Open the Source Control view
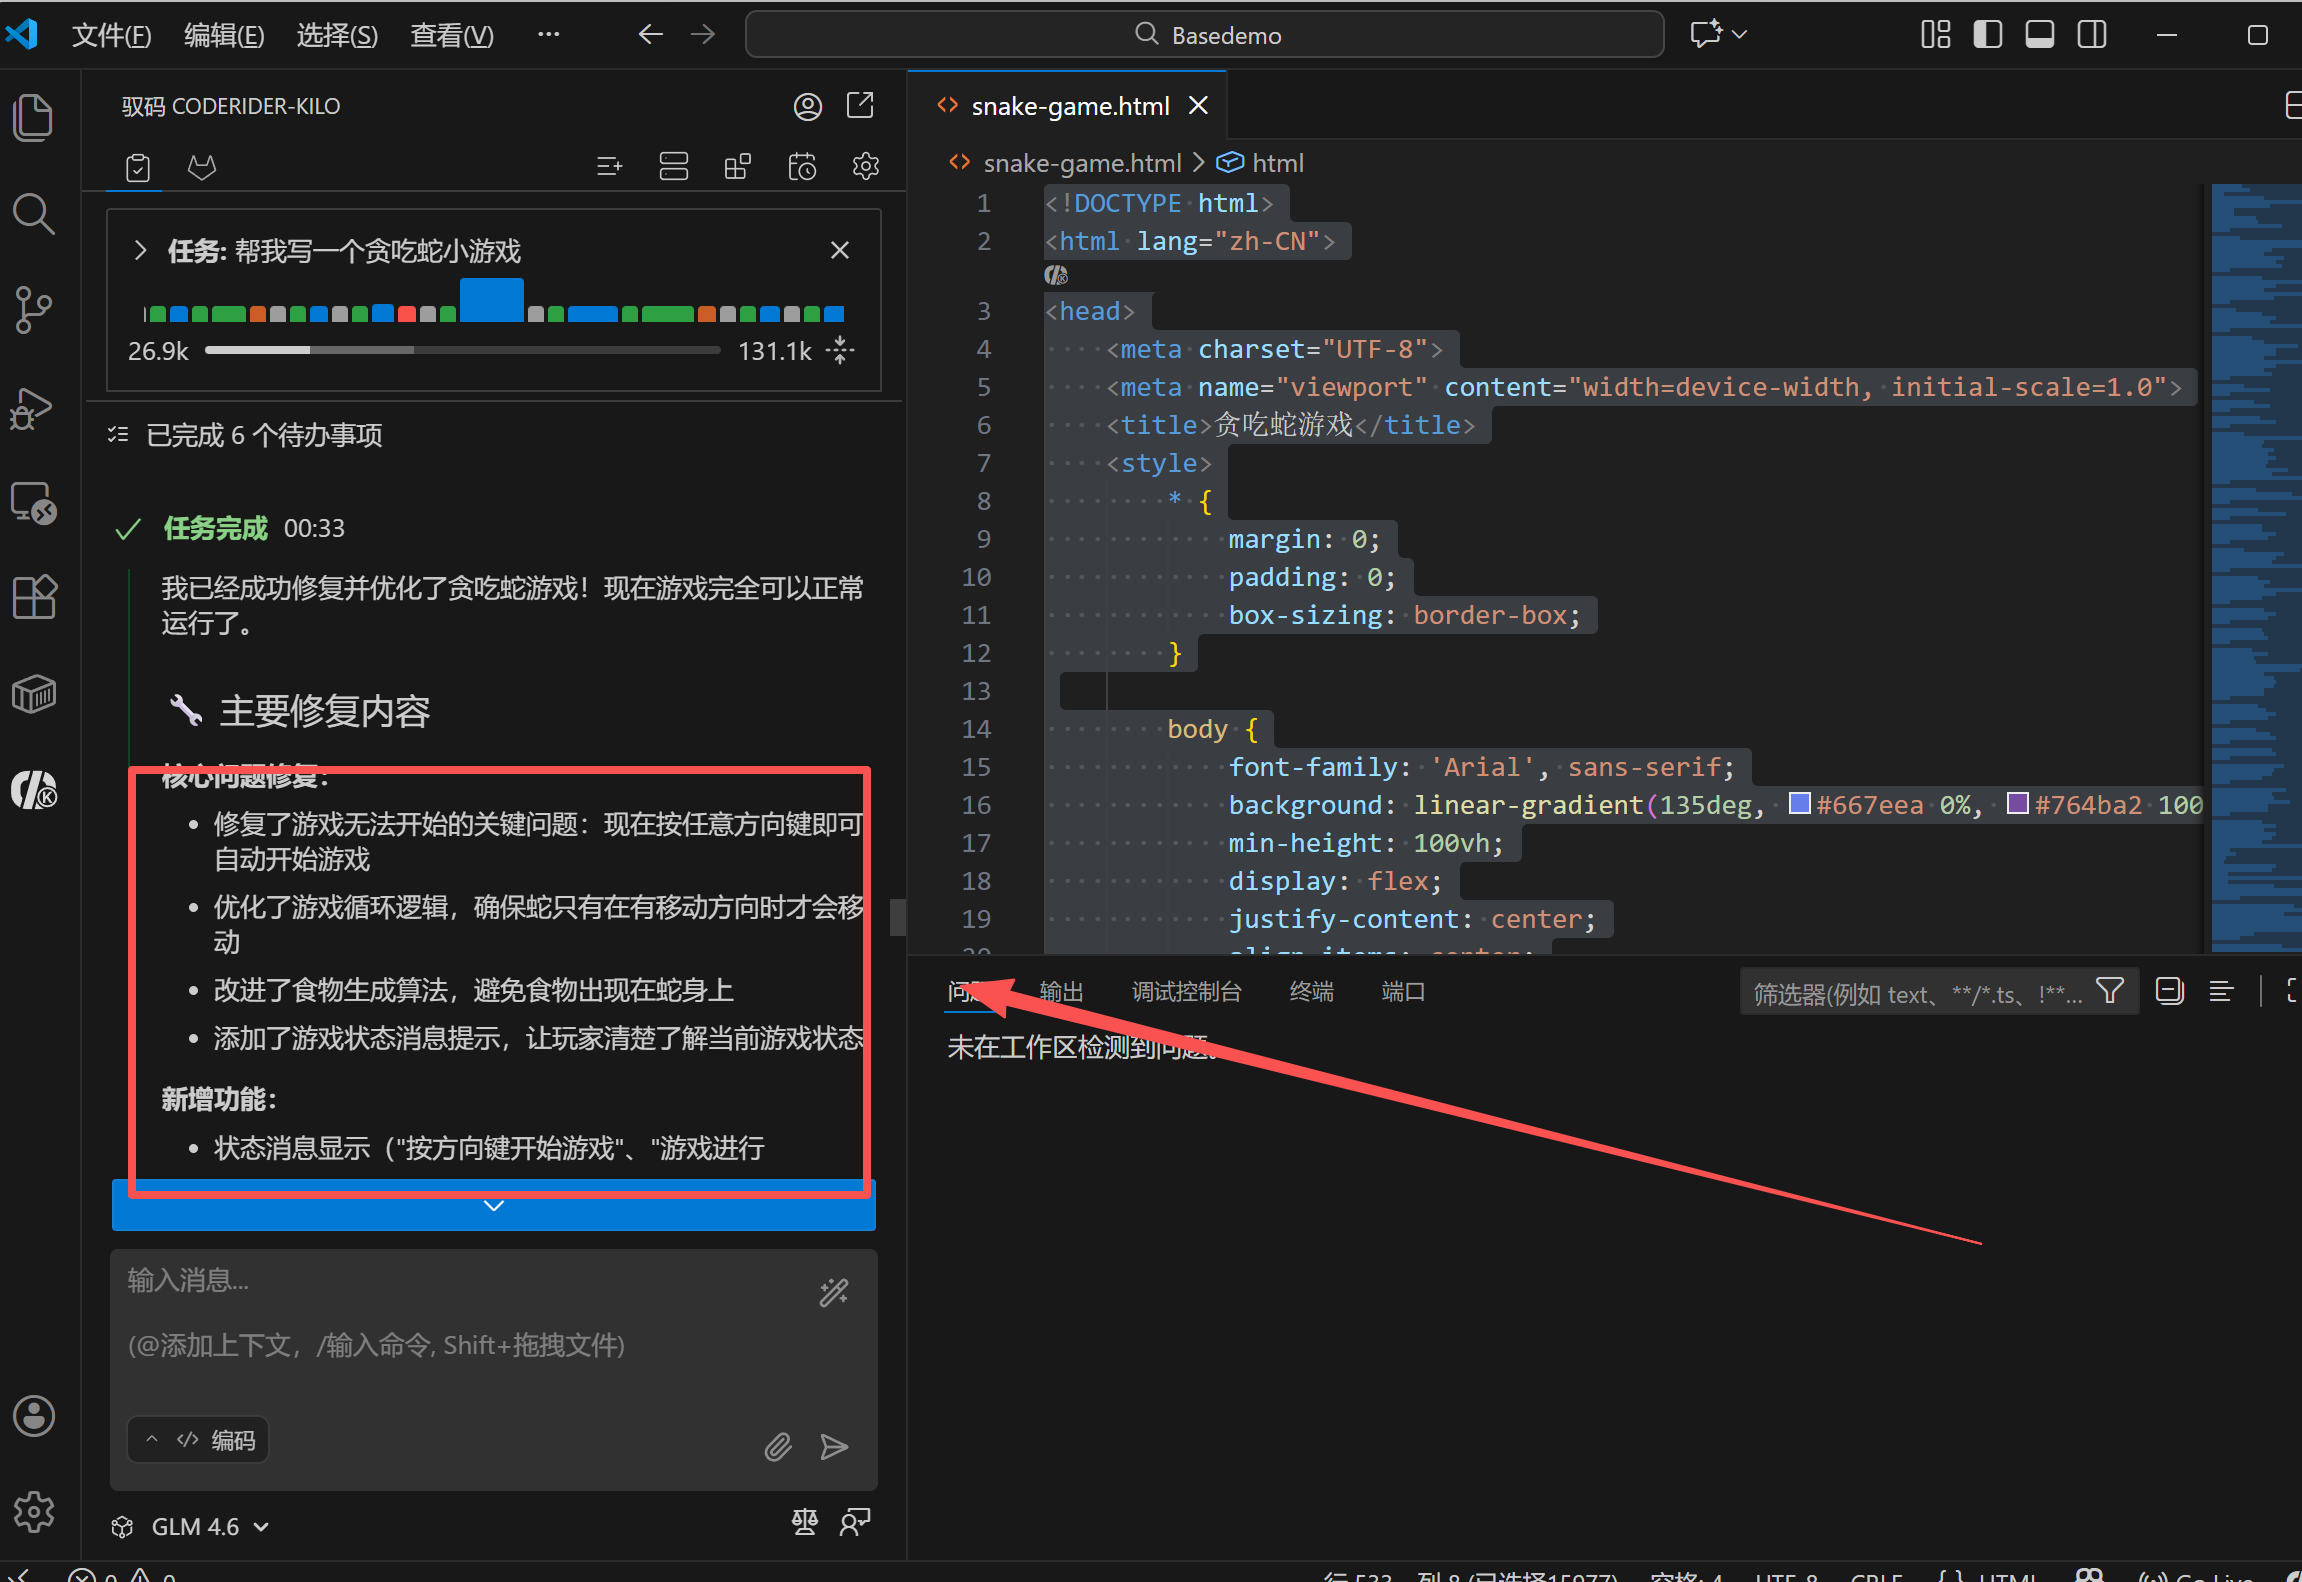The width and height of the screenshot is (2302, 1582). (x=33, y=310)
